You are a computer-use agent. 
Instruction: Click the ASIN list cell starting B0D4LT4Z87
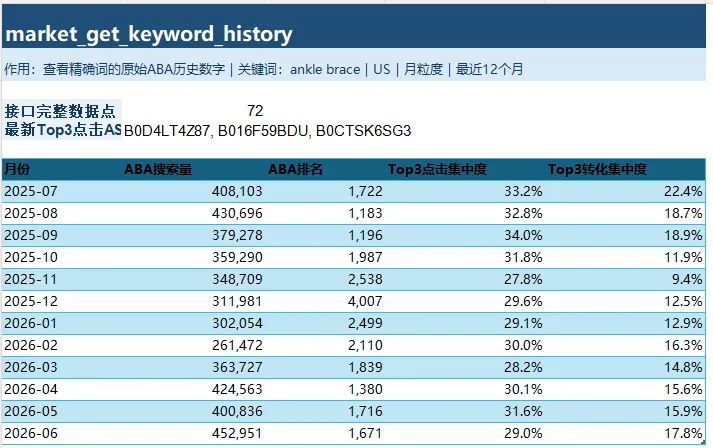pos(267,131)
